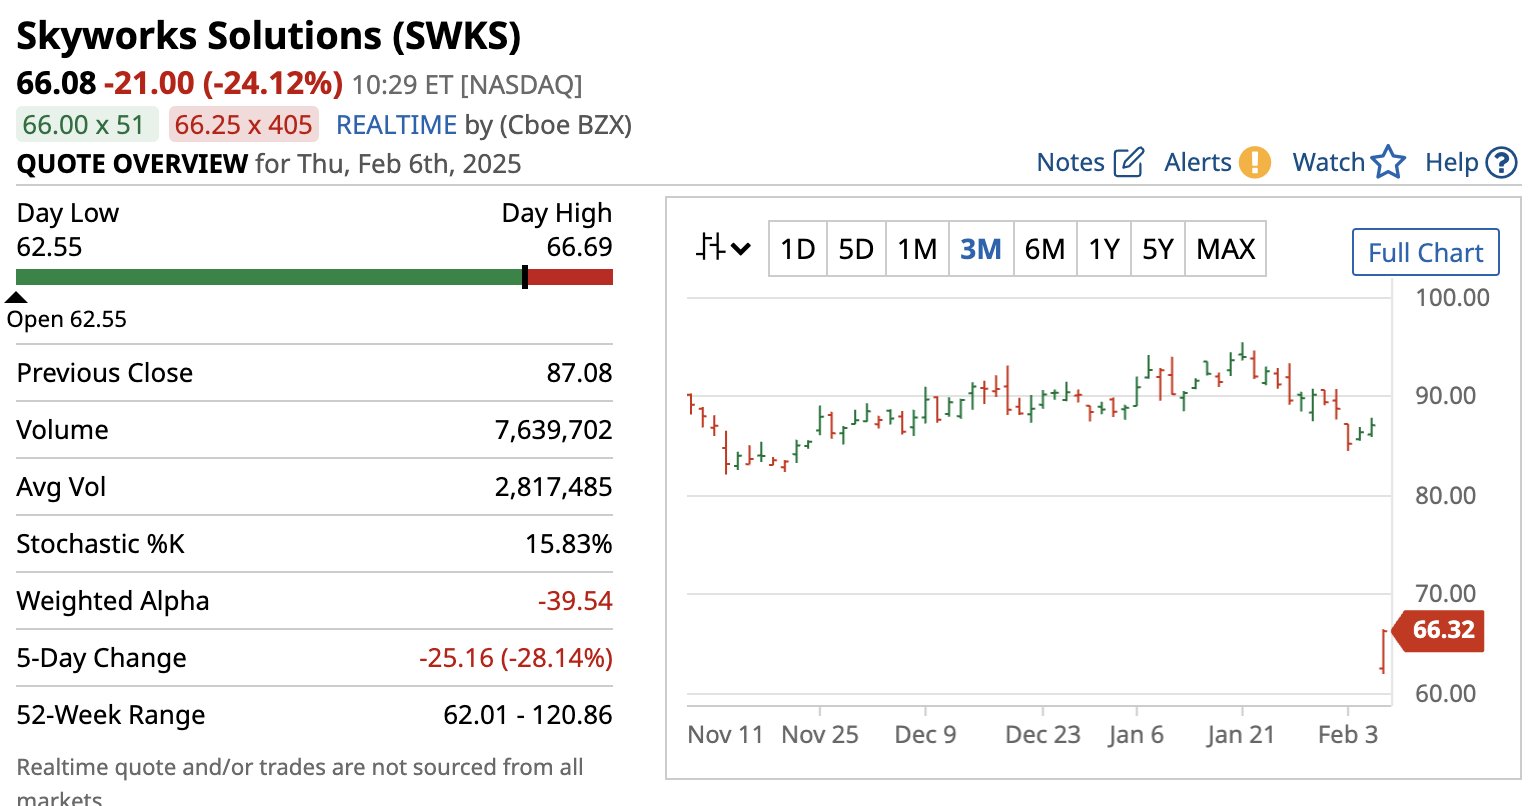Switch chart to 6M range
The width and height of the screenshot is (1532, 806).
1045,248
